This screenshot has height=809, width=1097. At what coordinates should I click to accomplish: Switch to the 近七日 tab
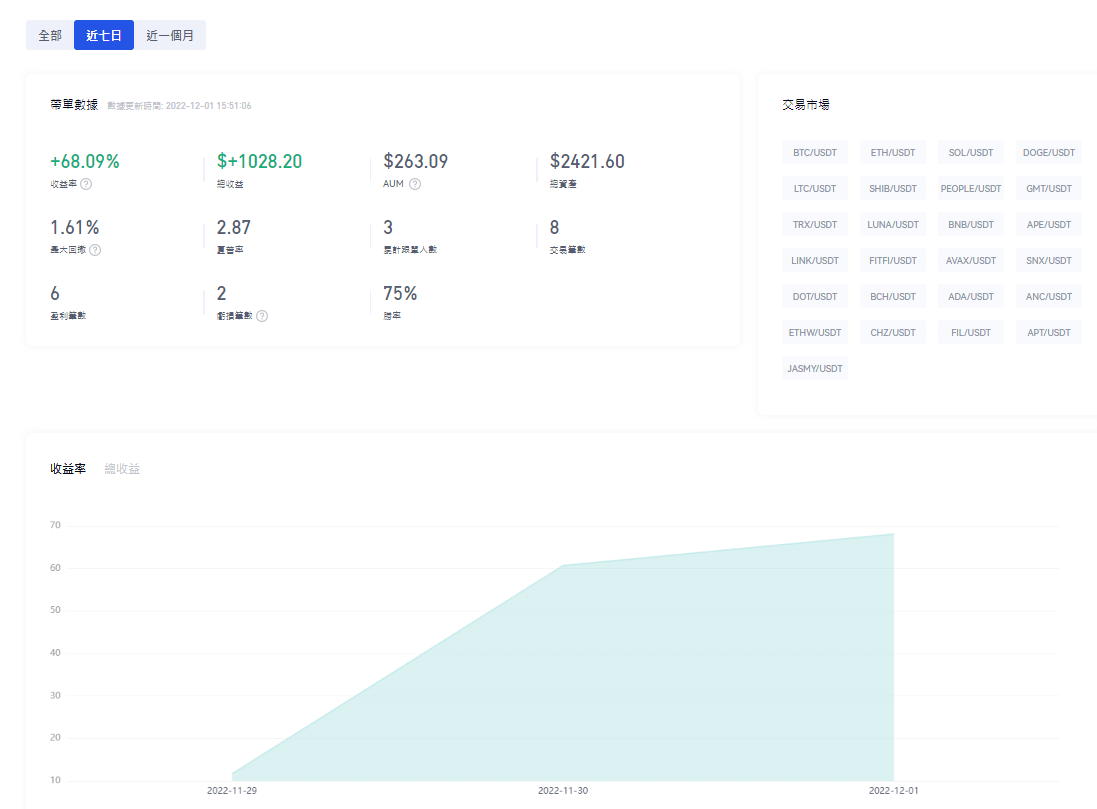coord(104,35)
